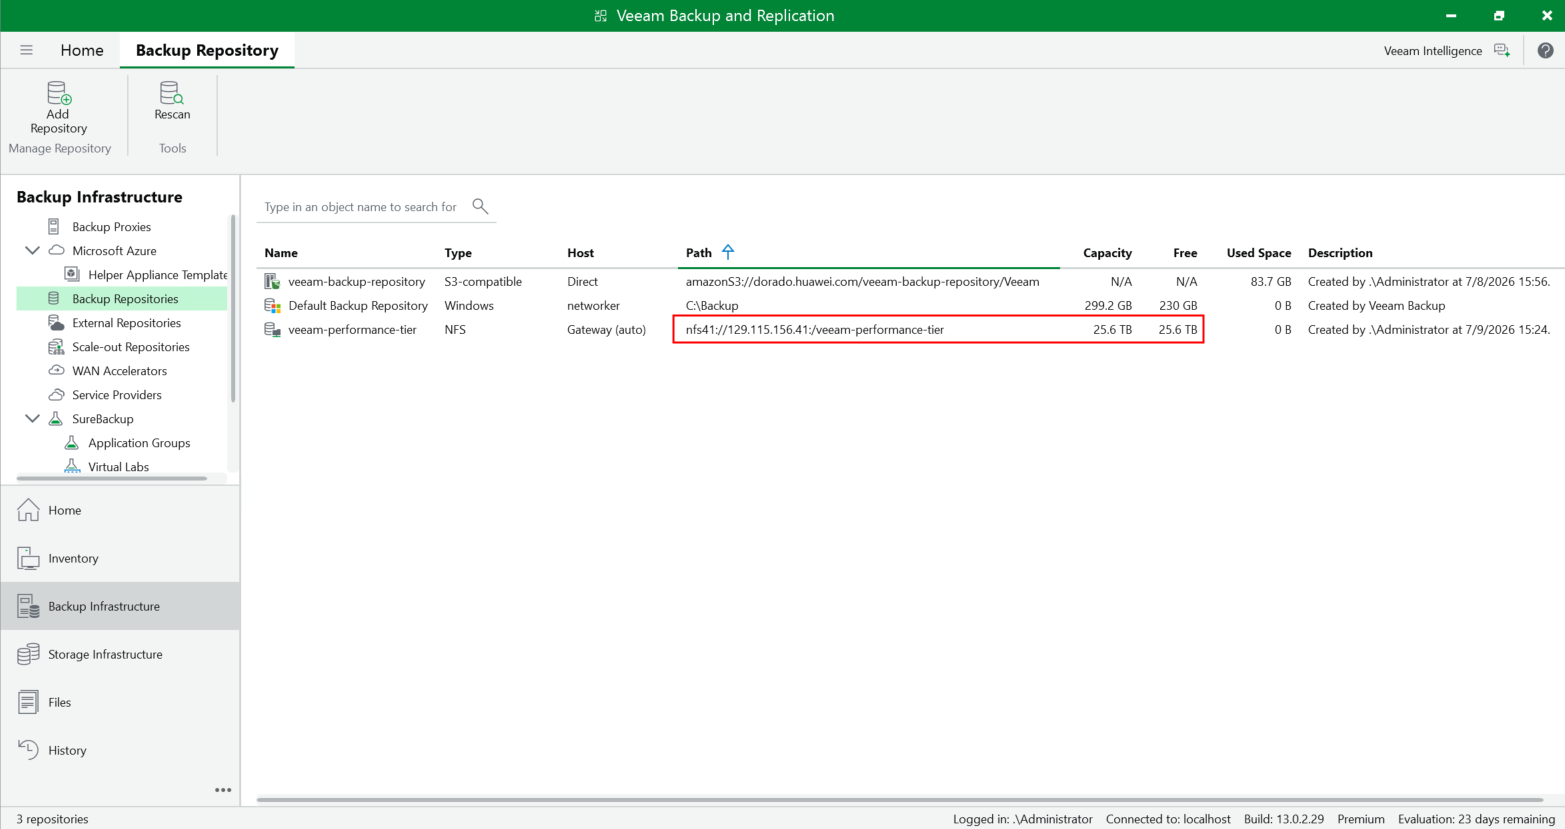Screen dimensions: 1565x829
Task: Click the Default Backup Repository row icon
Action: [272, 306]
